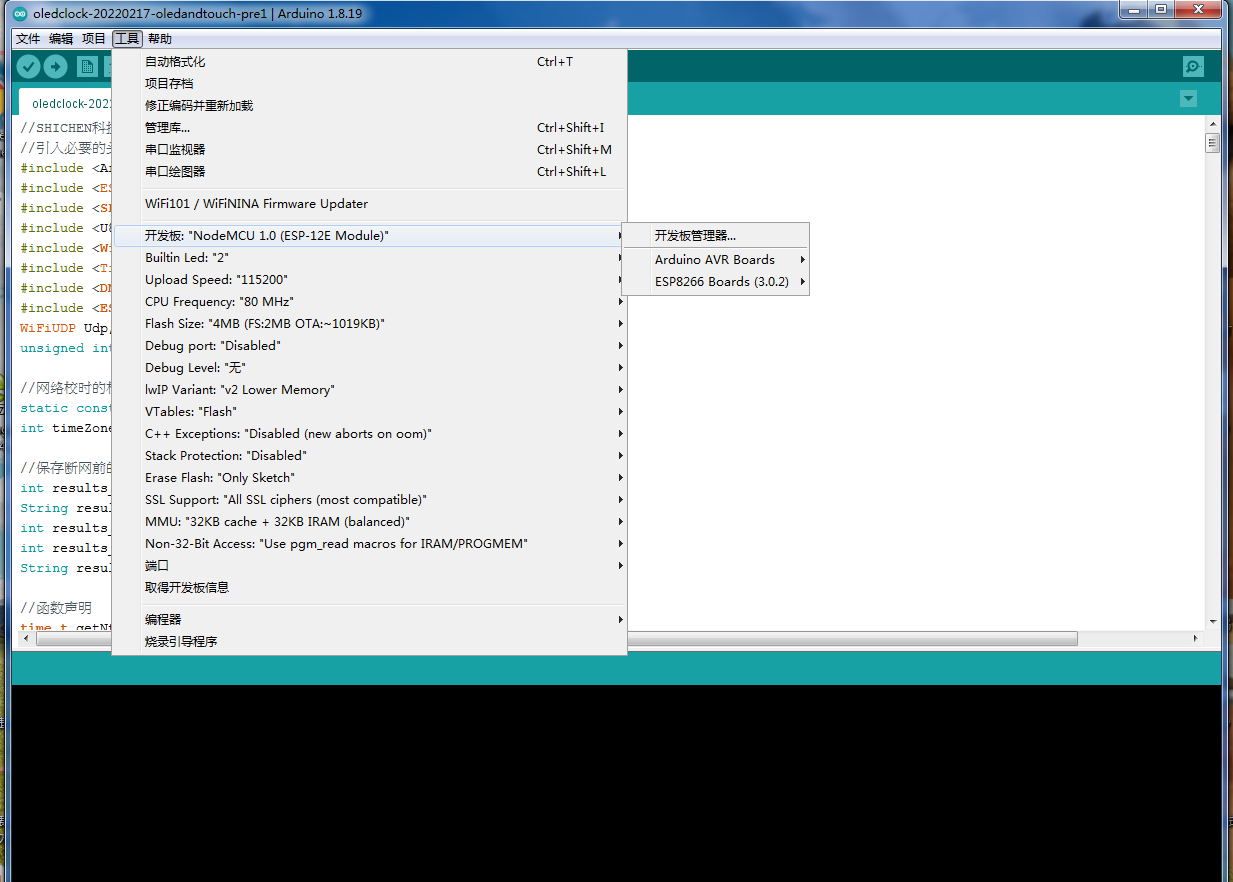Open the 项目 menu

(94, 39)
